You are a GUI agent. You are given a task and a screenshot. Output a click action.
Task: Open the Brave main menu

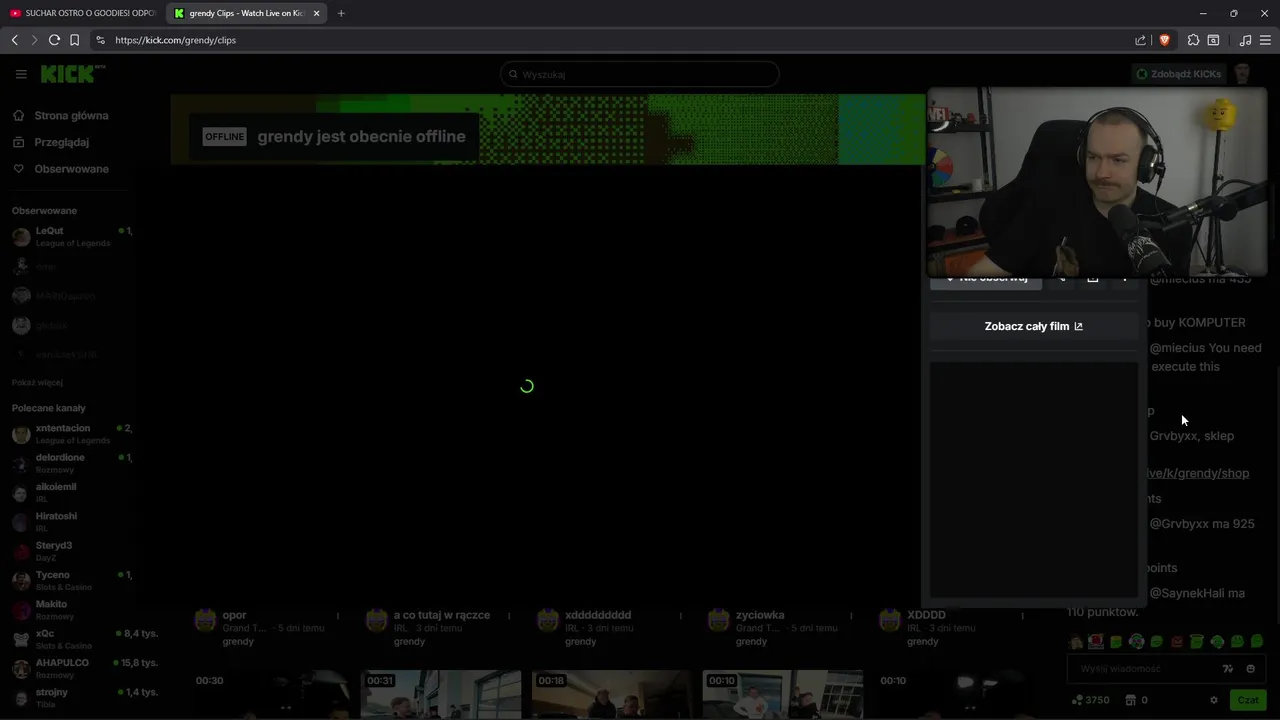[x=1265, y=40]
